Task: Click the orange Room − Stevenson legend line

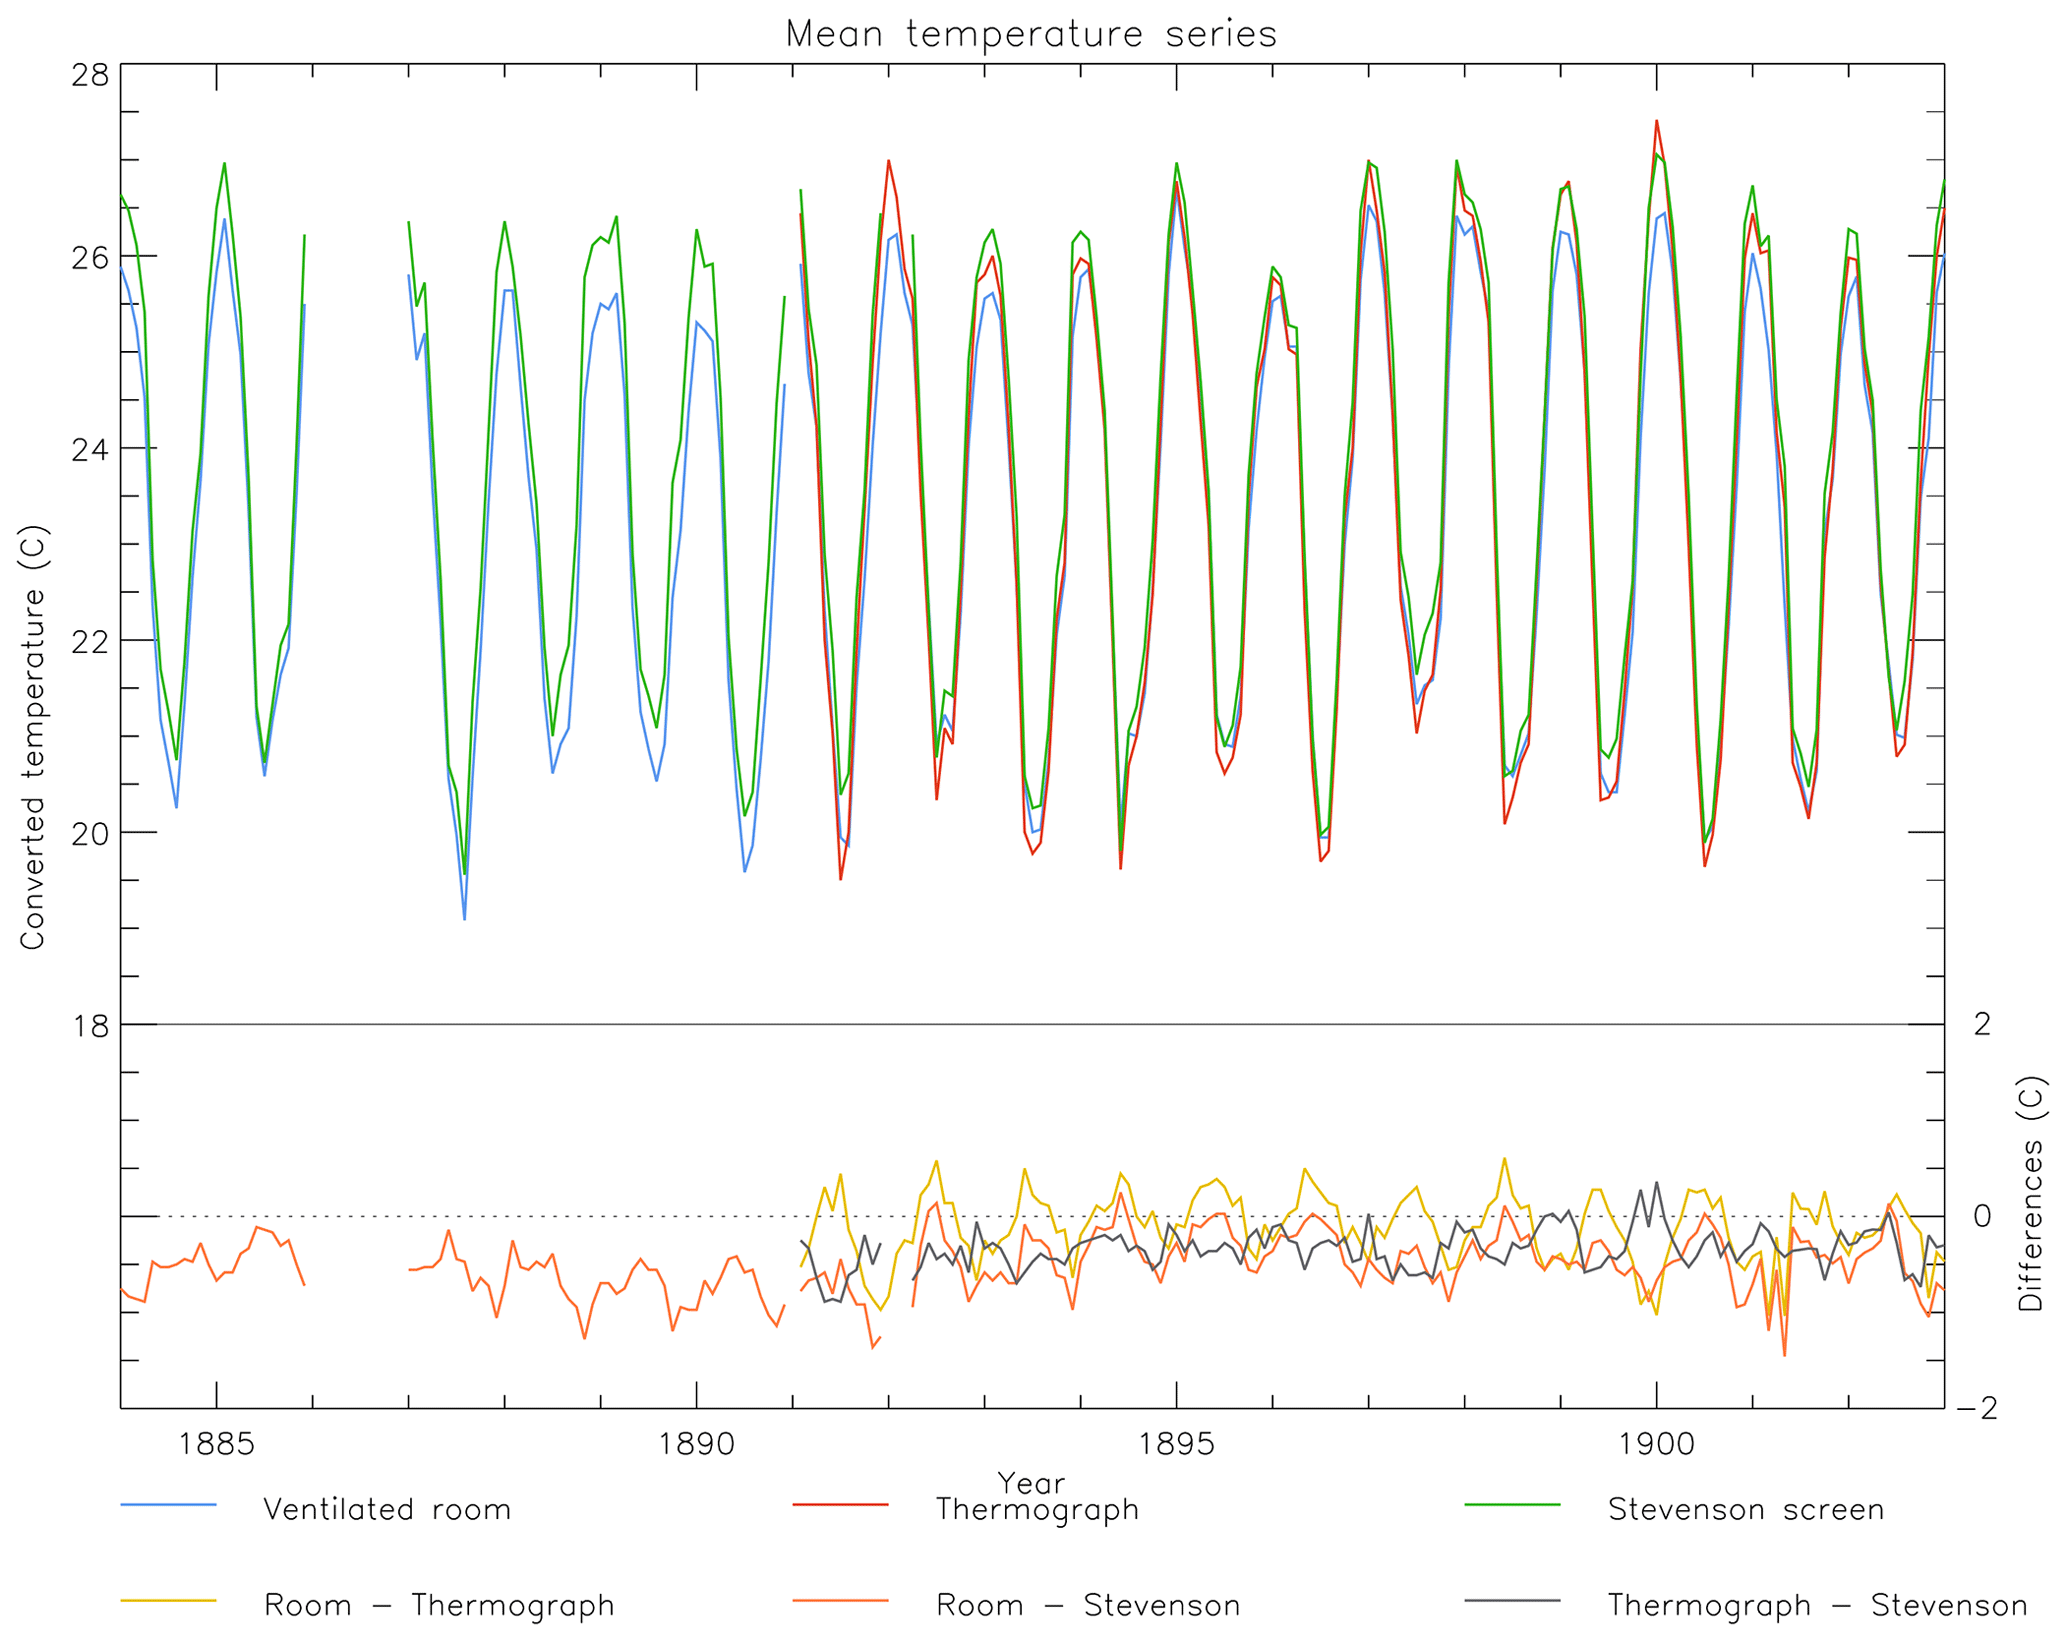Action: 840,1601
